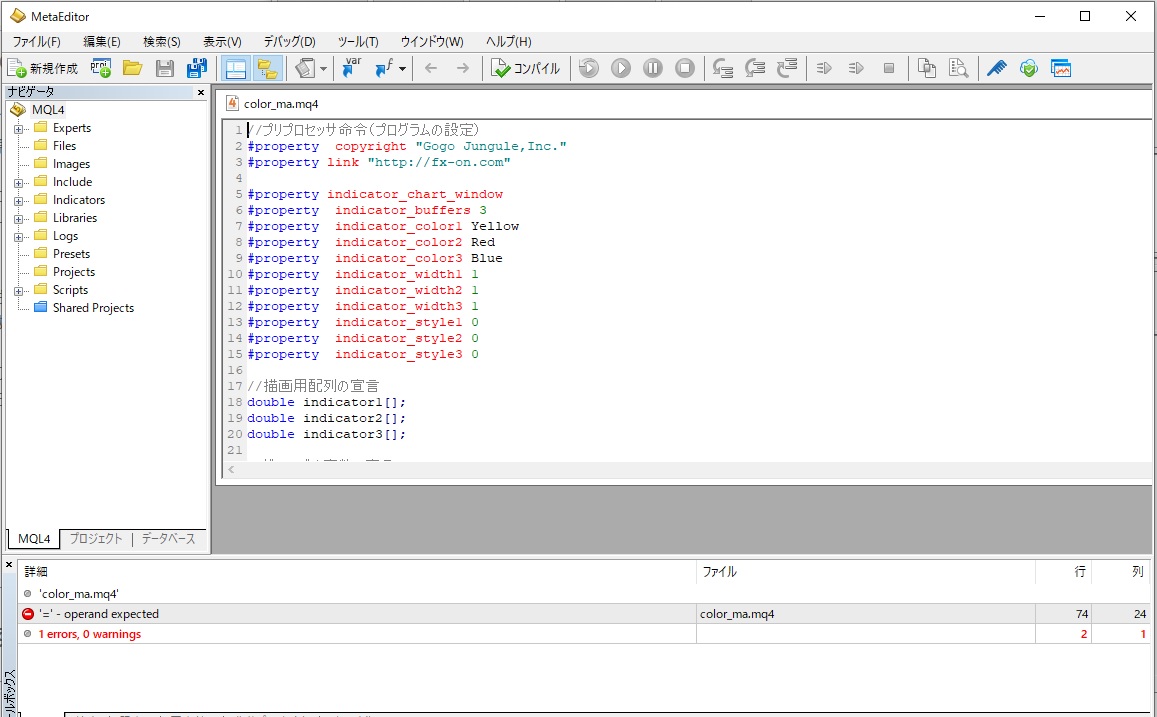Expand the Scripts folder tree node

(18, 290)
